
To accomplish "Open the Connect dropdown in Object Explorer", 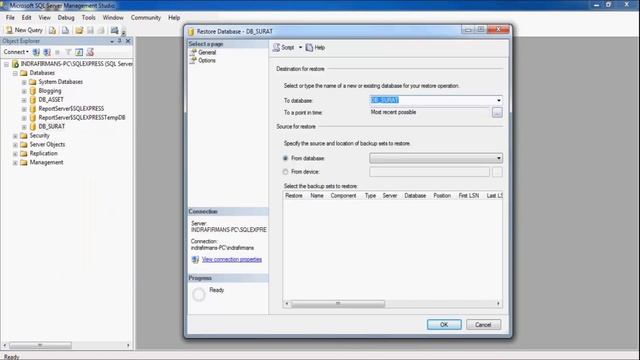I will click(x=16, y=52).
